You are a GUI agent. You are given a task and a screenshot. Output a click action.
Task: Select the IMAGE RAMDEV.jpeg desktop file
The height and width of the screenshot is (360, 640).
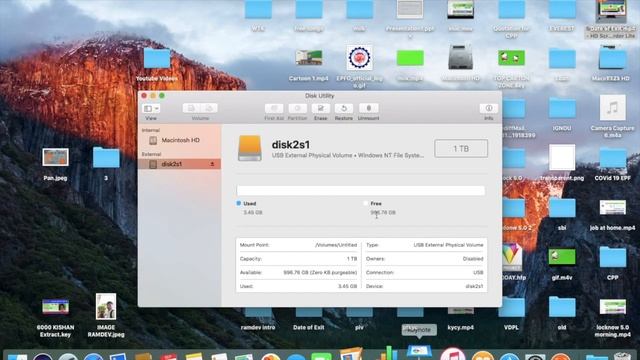coord(106,307)
